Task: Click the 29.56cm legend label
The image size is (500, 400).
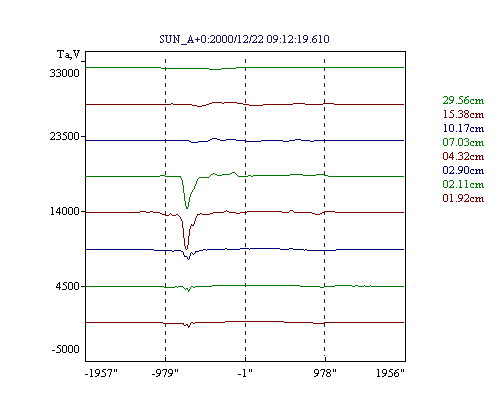Action: point(463,100)
